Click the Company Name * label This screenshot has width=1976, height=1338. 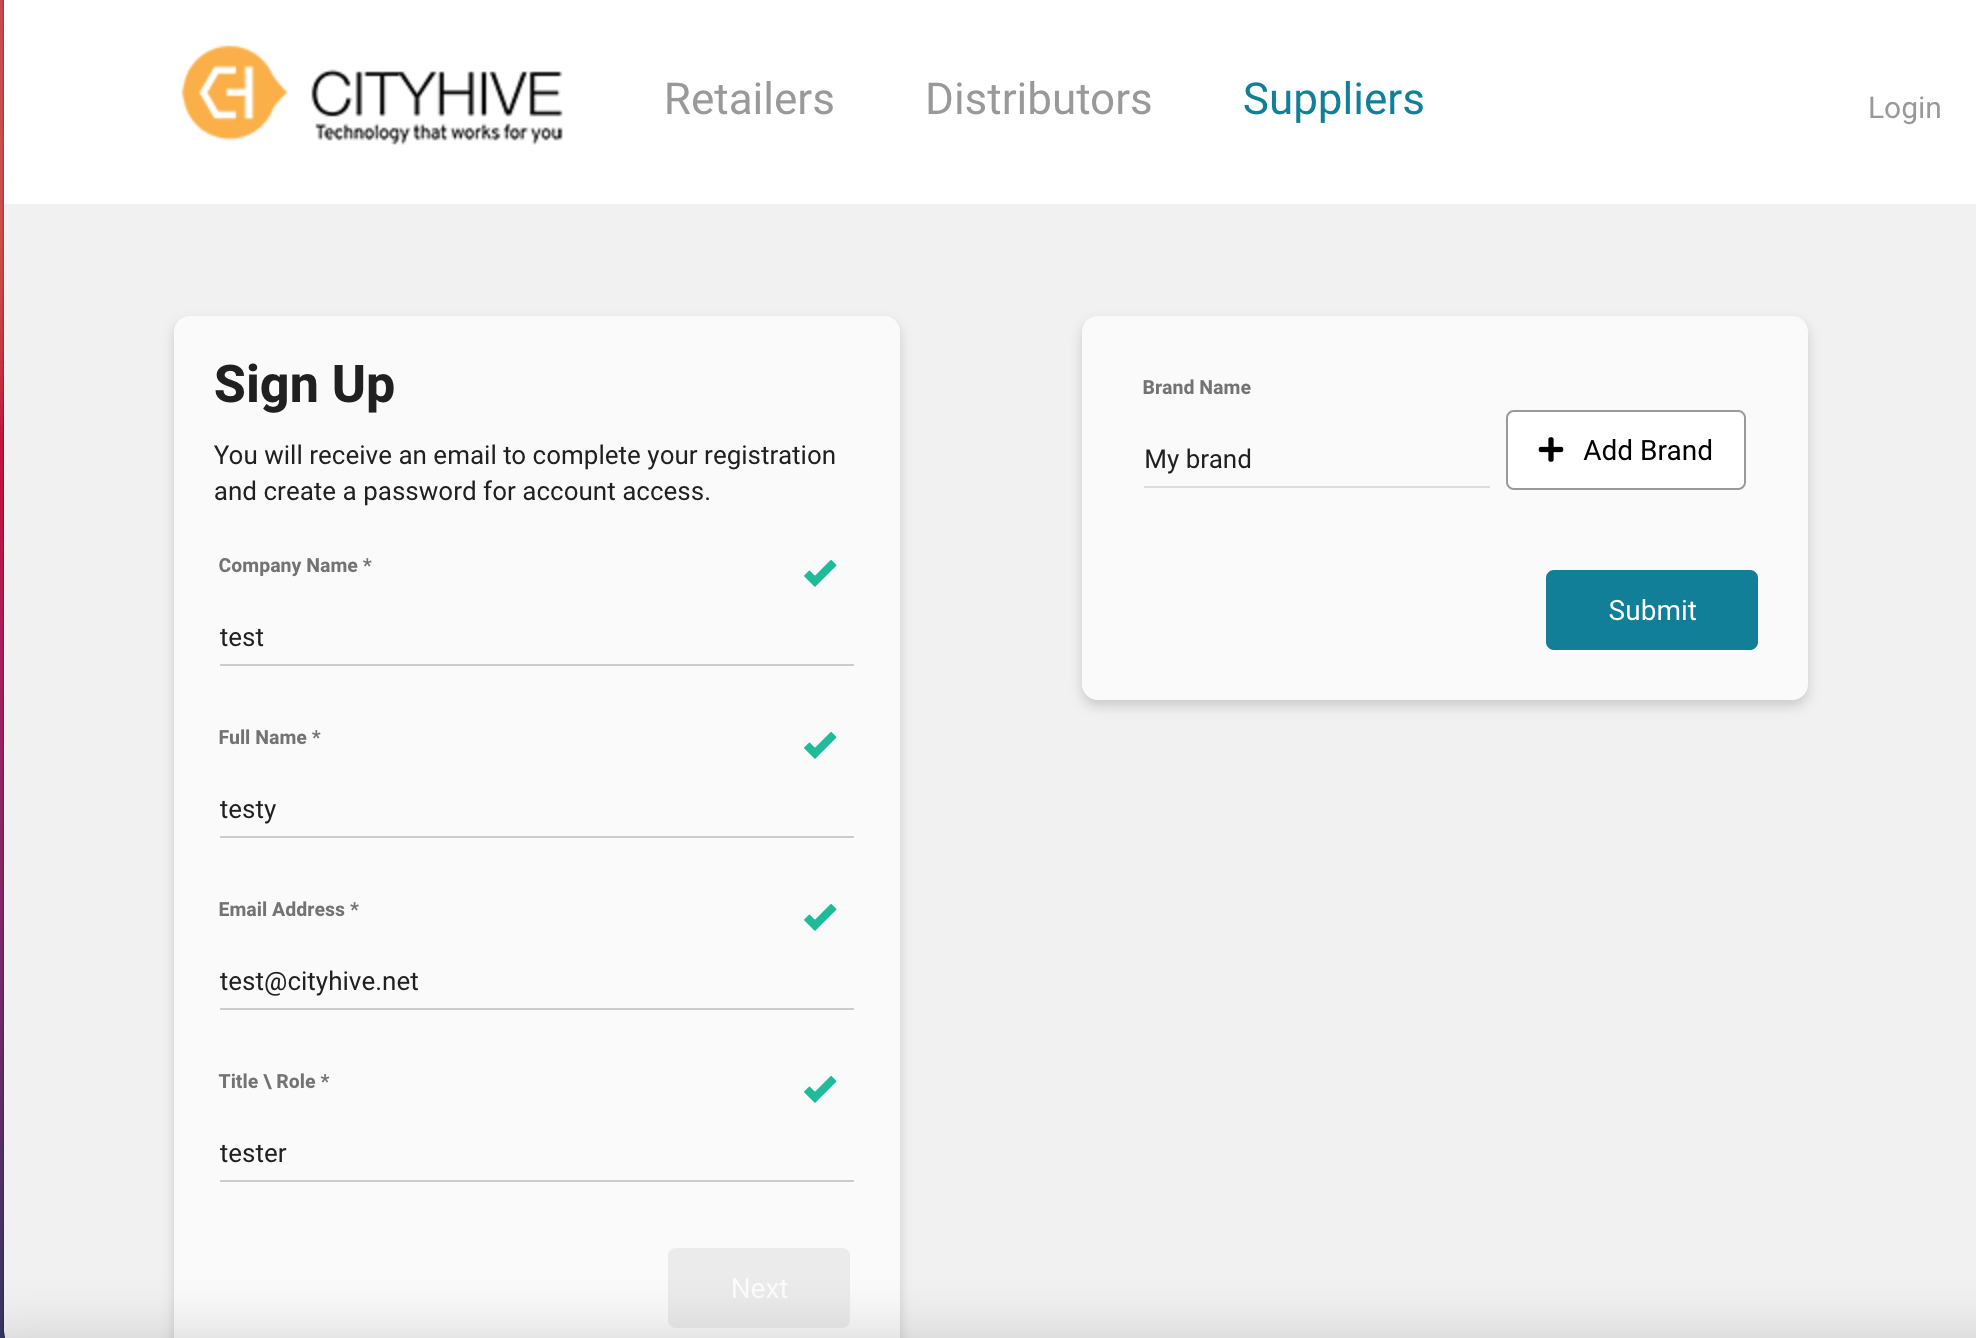click(x=295, y=565)
